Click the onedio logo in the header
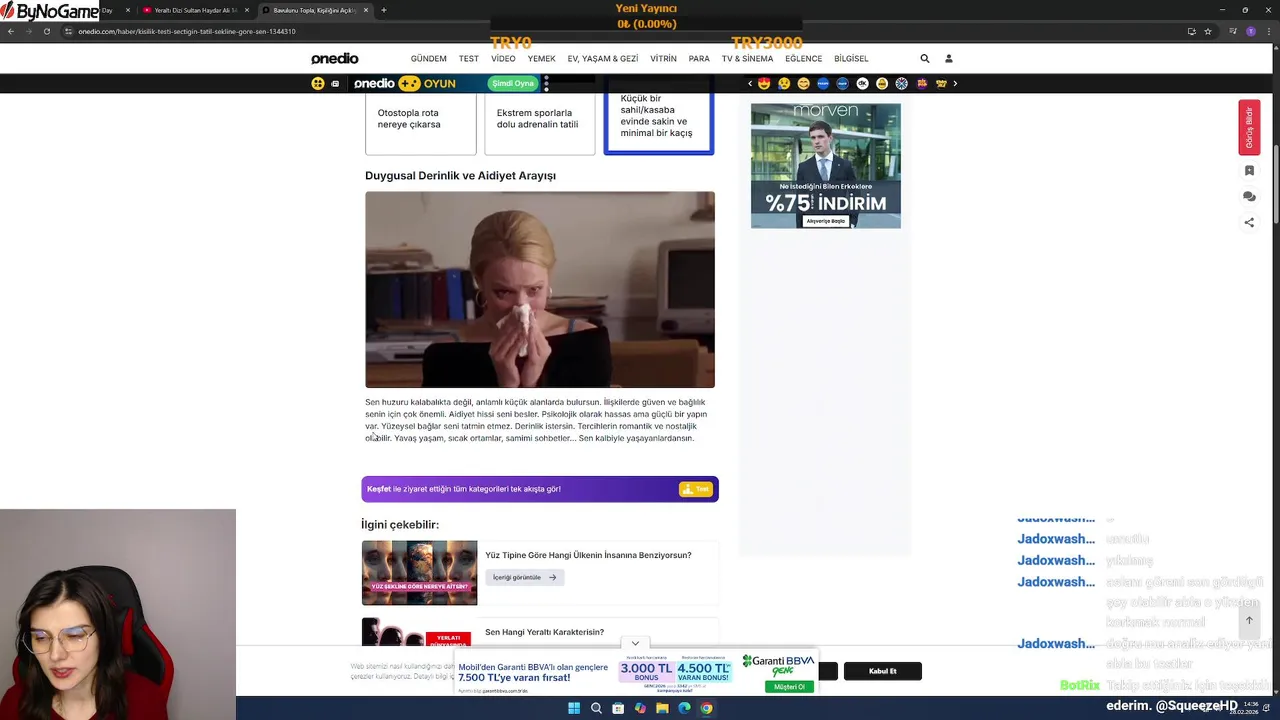The width and height of the screenshot is (1280, 720). pos(335,58)
